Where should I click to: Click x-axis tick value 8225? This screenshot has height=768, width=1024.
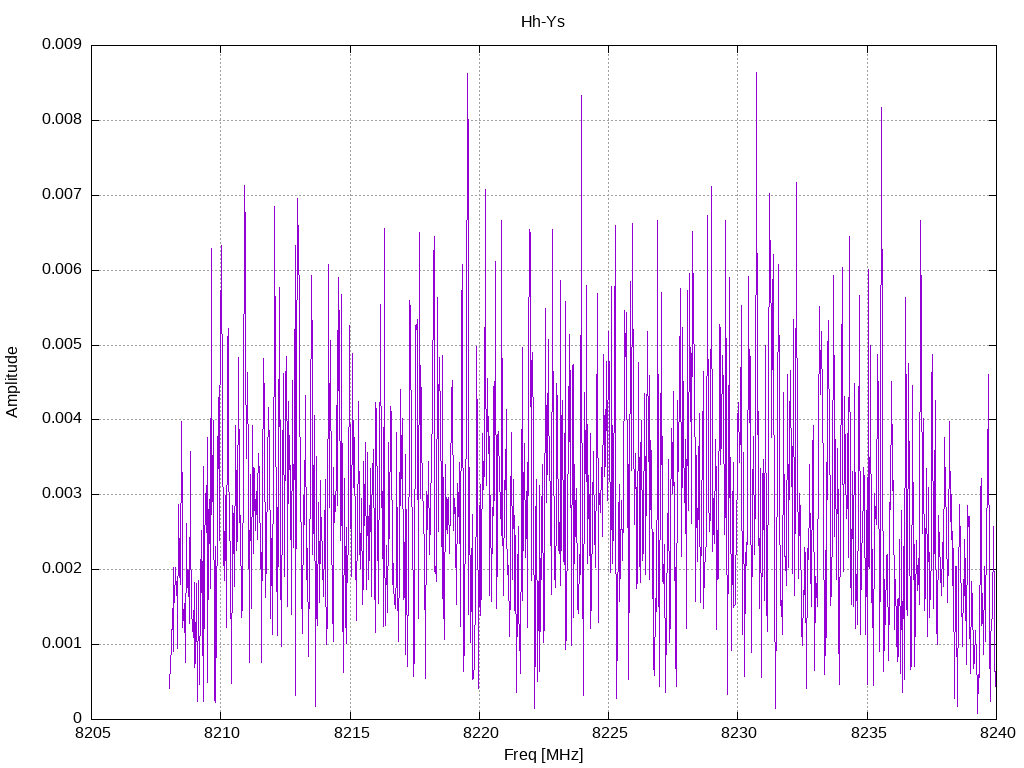click(x=610, y=733)
